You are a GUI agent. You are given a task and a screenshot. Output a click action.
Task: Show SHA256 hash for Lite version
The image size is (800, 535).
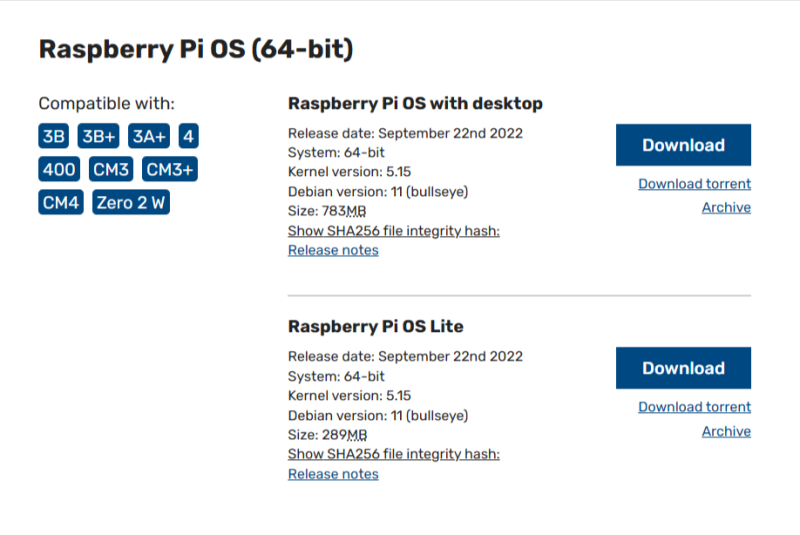coord(393,454)
